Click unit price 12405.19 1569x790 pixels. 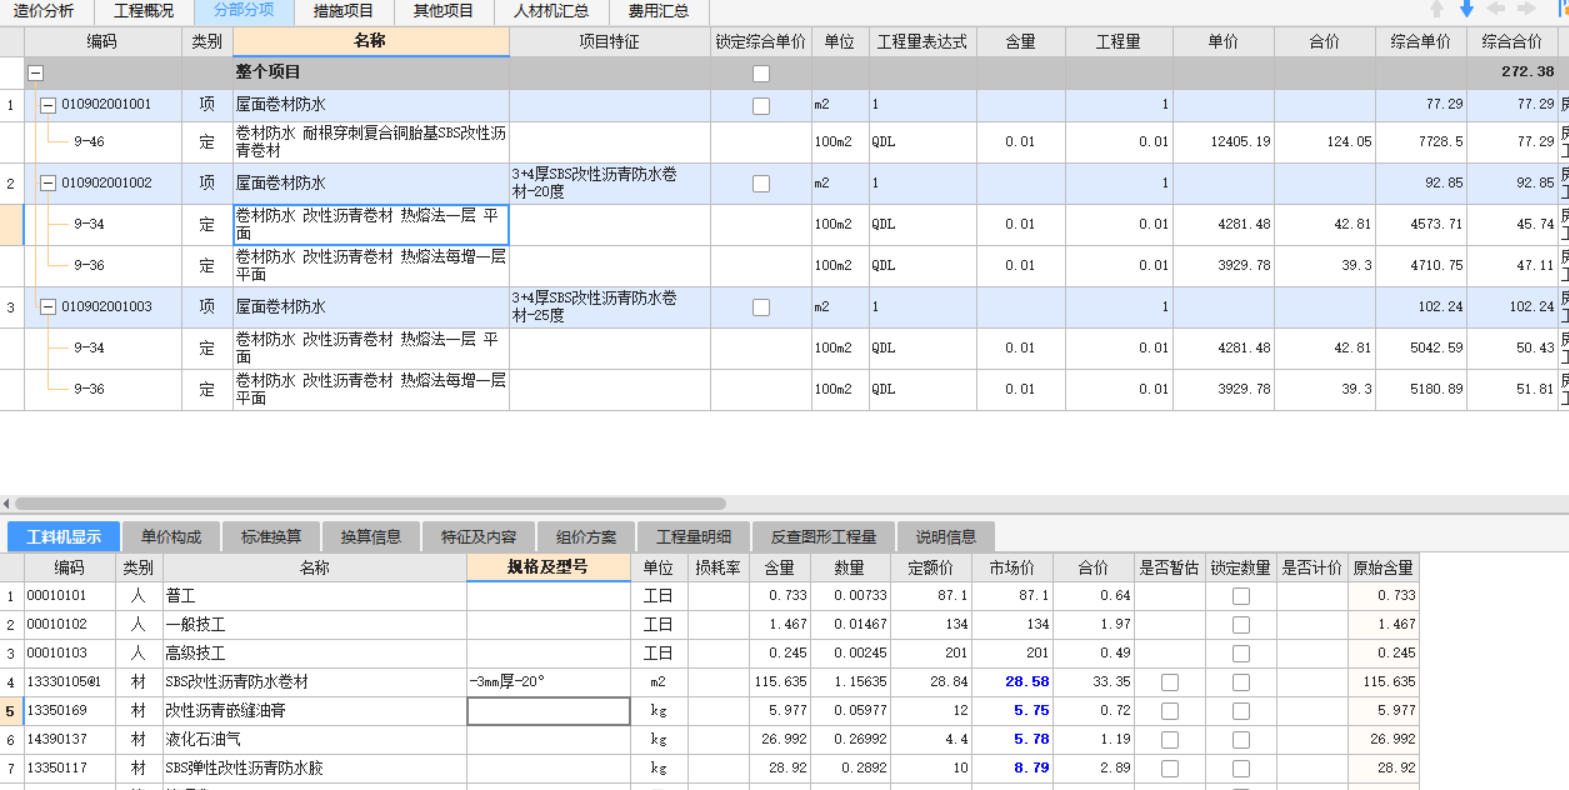[x=1240, y=142]
